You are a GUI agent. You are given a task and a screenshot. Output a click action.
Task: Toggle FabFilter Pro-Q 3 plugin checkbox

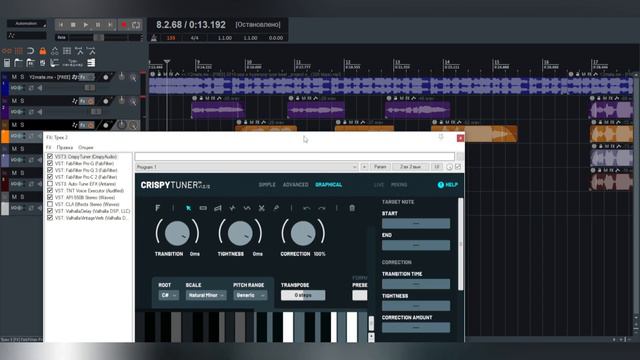pos(50,170)
